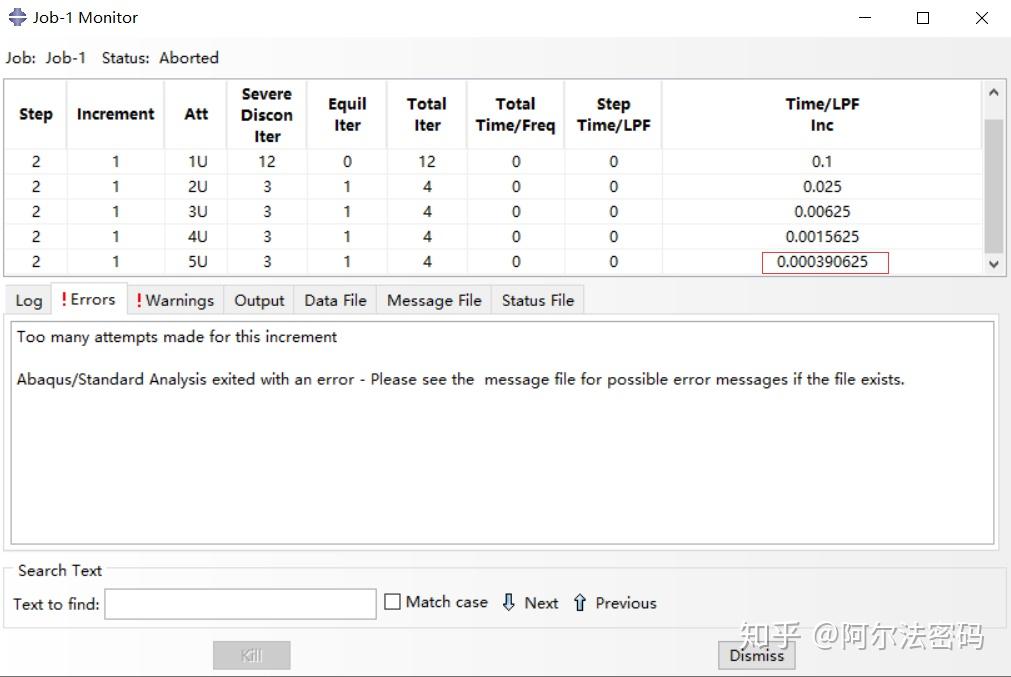
Task: Switch to the Log tab
Action: [x=29, y=300]
